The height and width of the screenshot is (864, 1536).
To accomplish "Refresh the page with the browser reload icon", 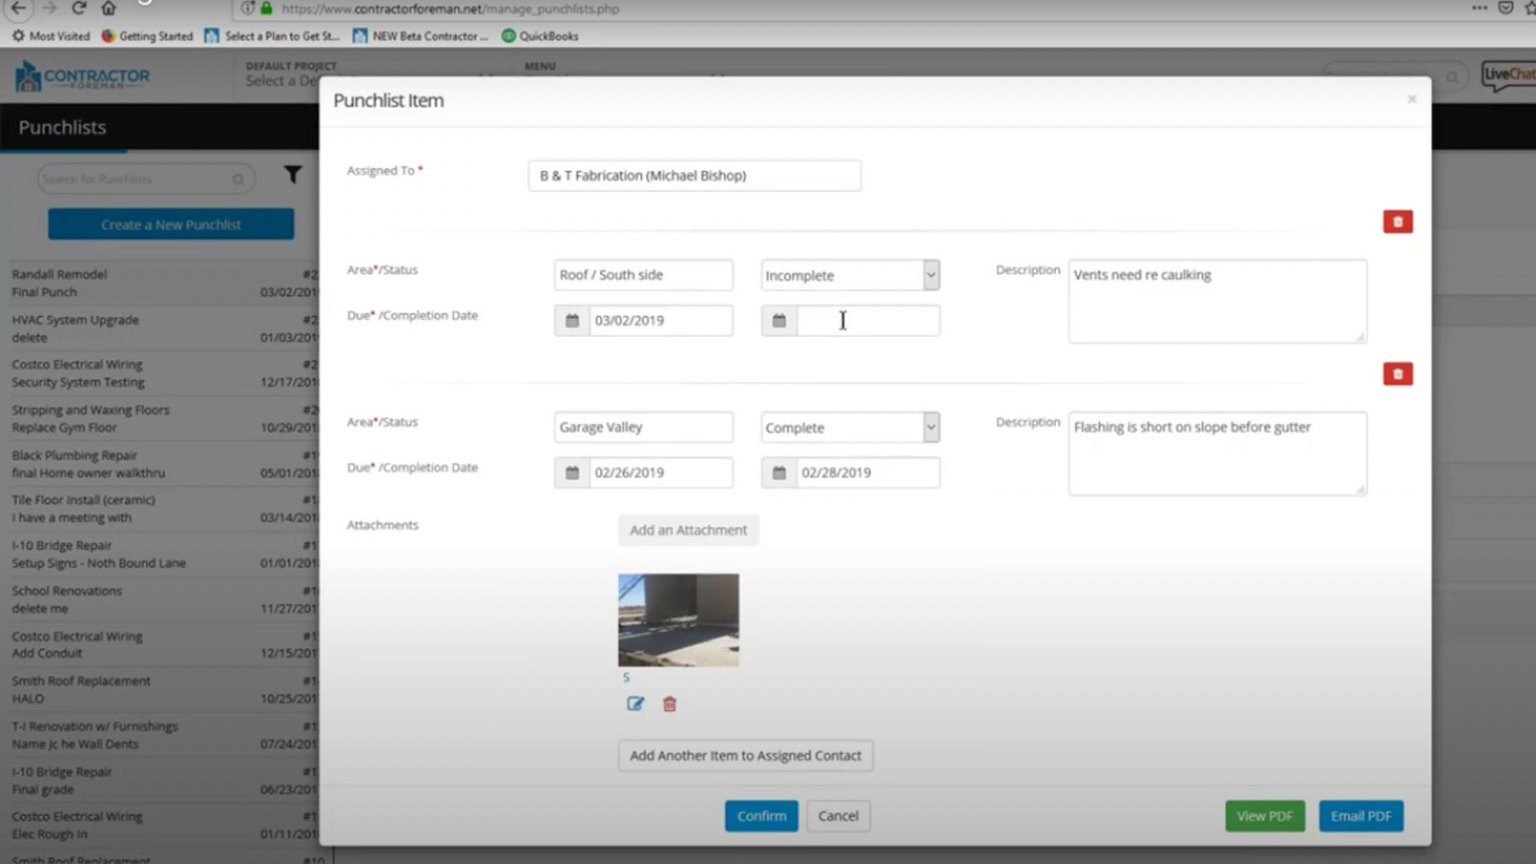I will 79,9.
